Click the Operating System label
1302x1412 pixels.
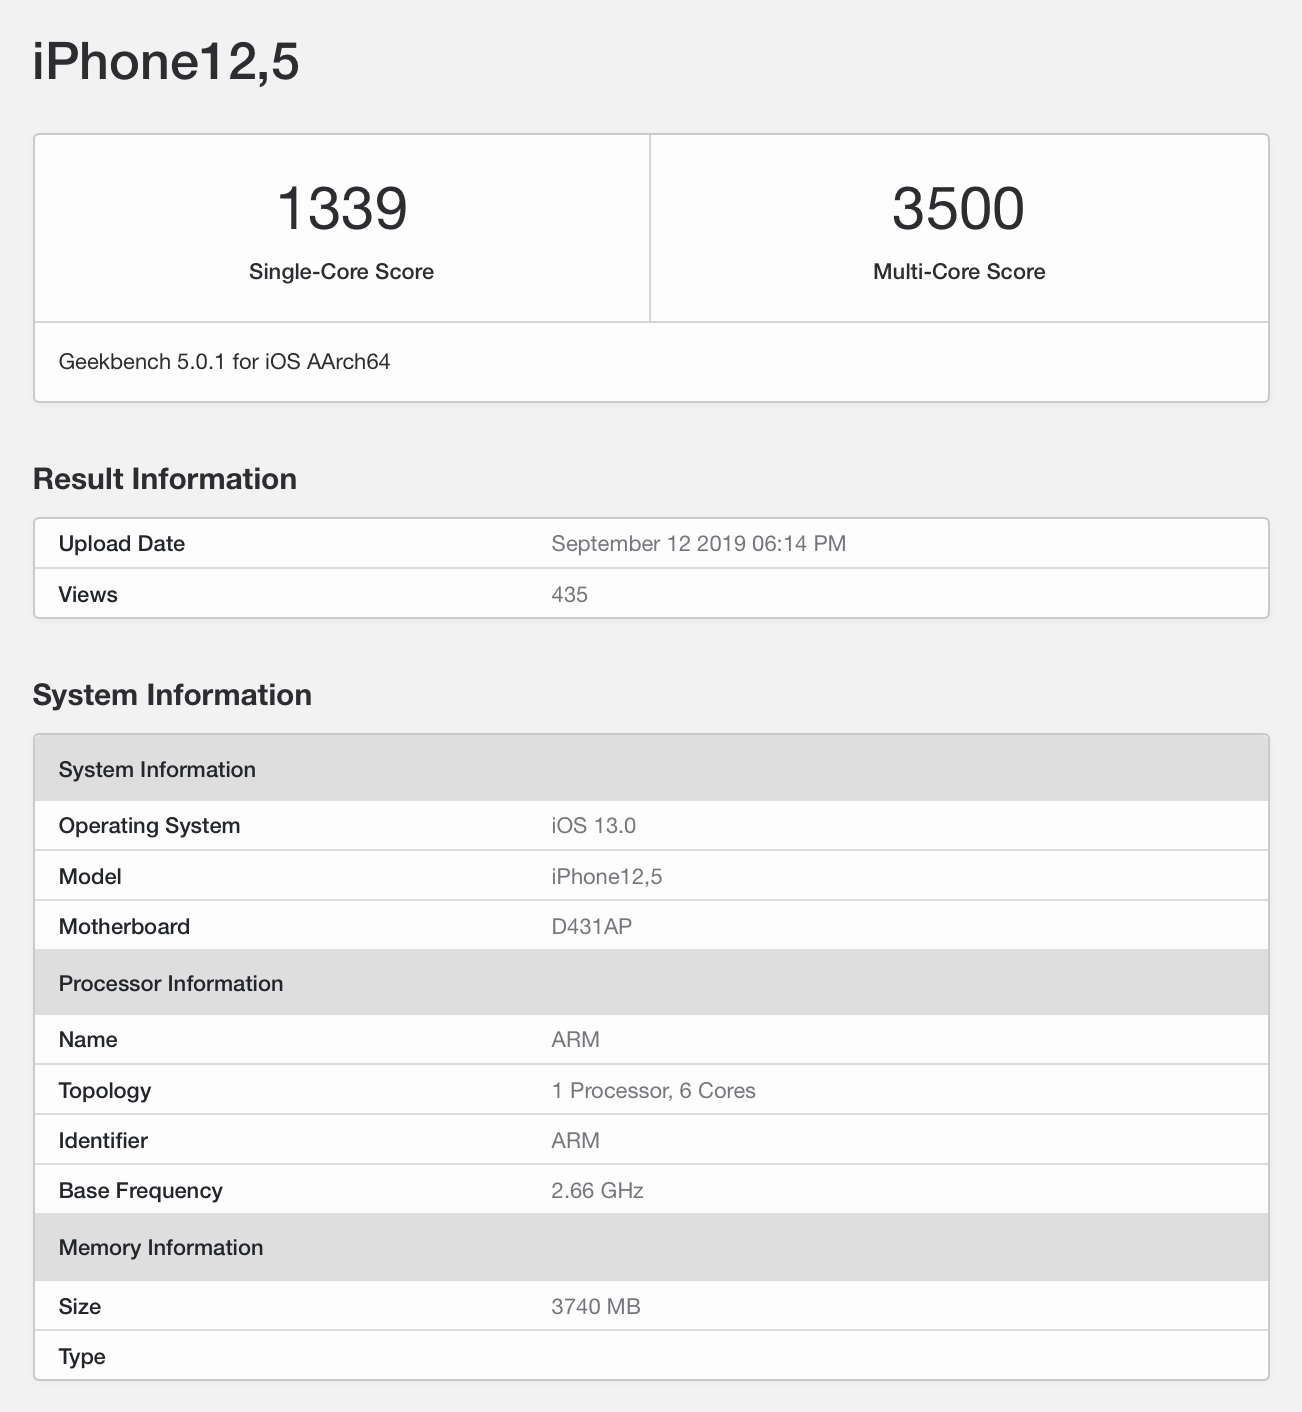149,826
